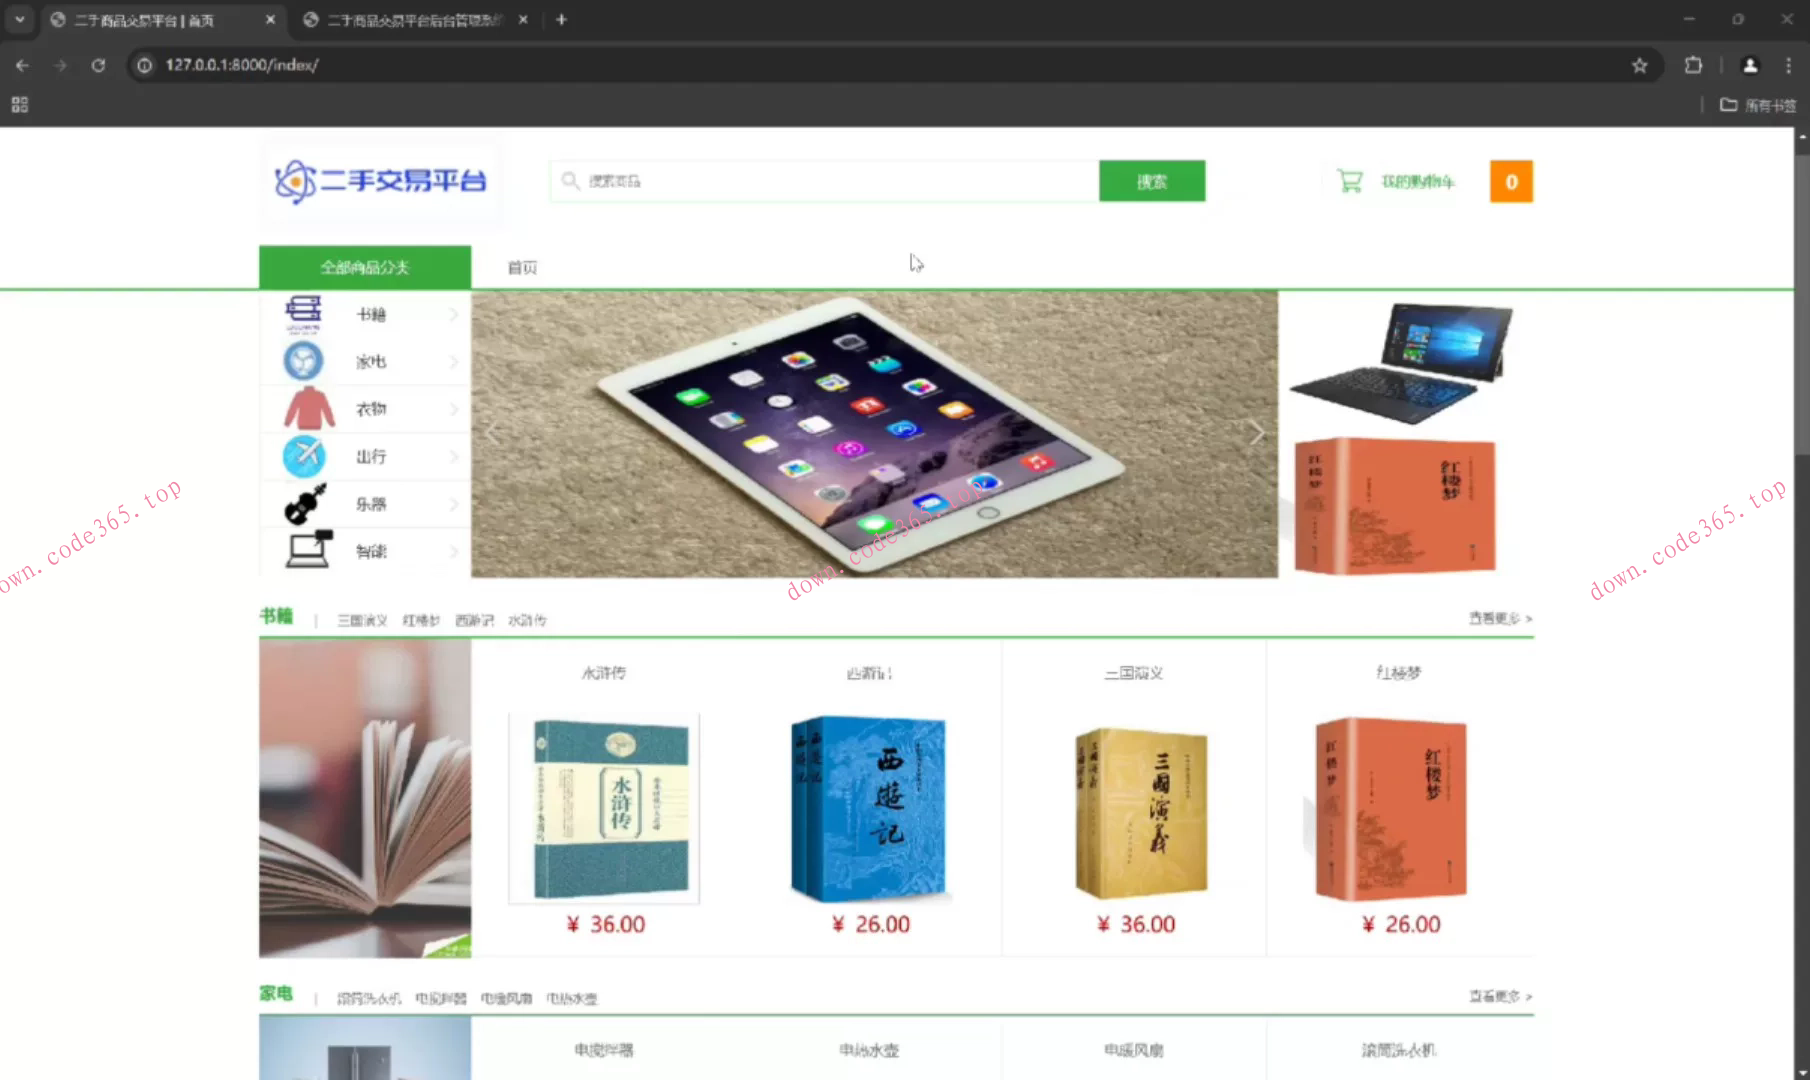This screenshot has height=1080, width=1810.
Task: View site information icon beside the URL
Action: click(x=145, y=65)
